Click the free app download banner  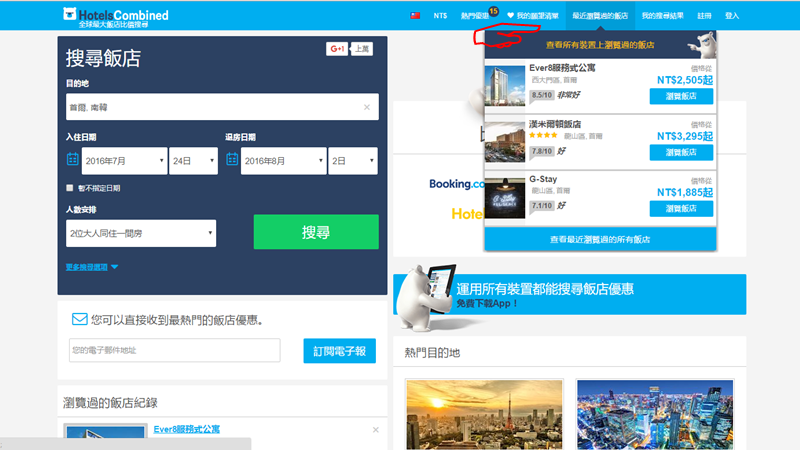pos(569,294)
